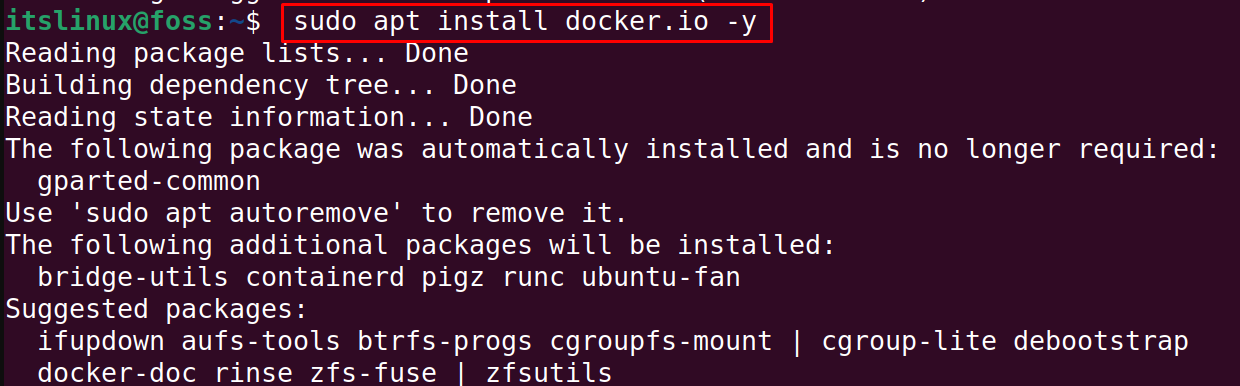
Task: Click the '-y' flag in the command
Action: point(741,22)
